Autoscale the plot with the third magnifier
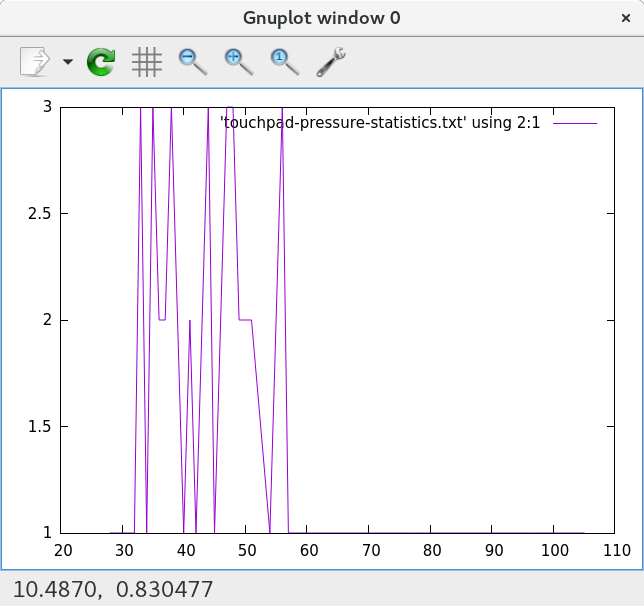The image size is (644, 606). pos(285,62)
